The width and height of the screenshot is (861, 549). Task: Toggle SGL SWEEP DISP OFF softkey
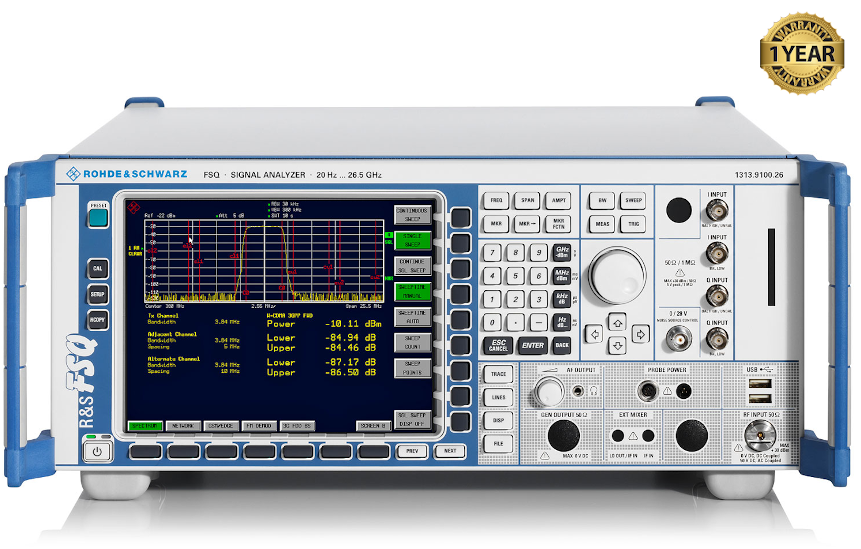pos(412,419)
